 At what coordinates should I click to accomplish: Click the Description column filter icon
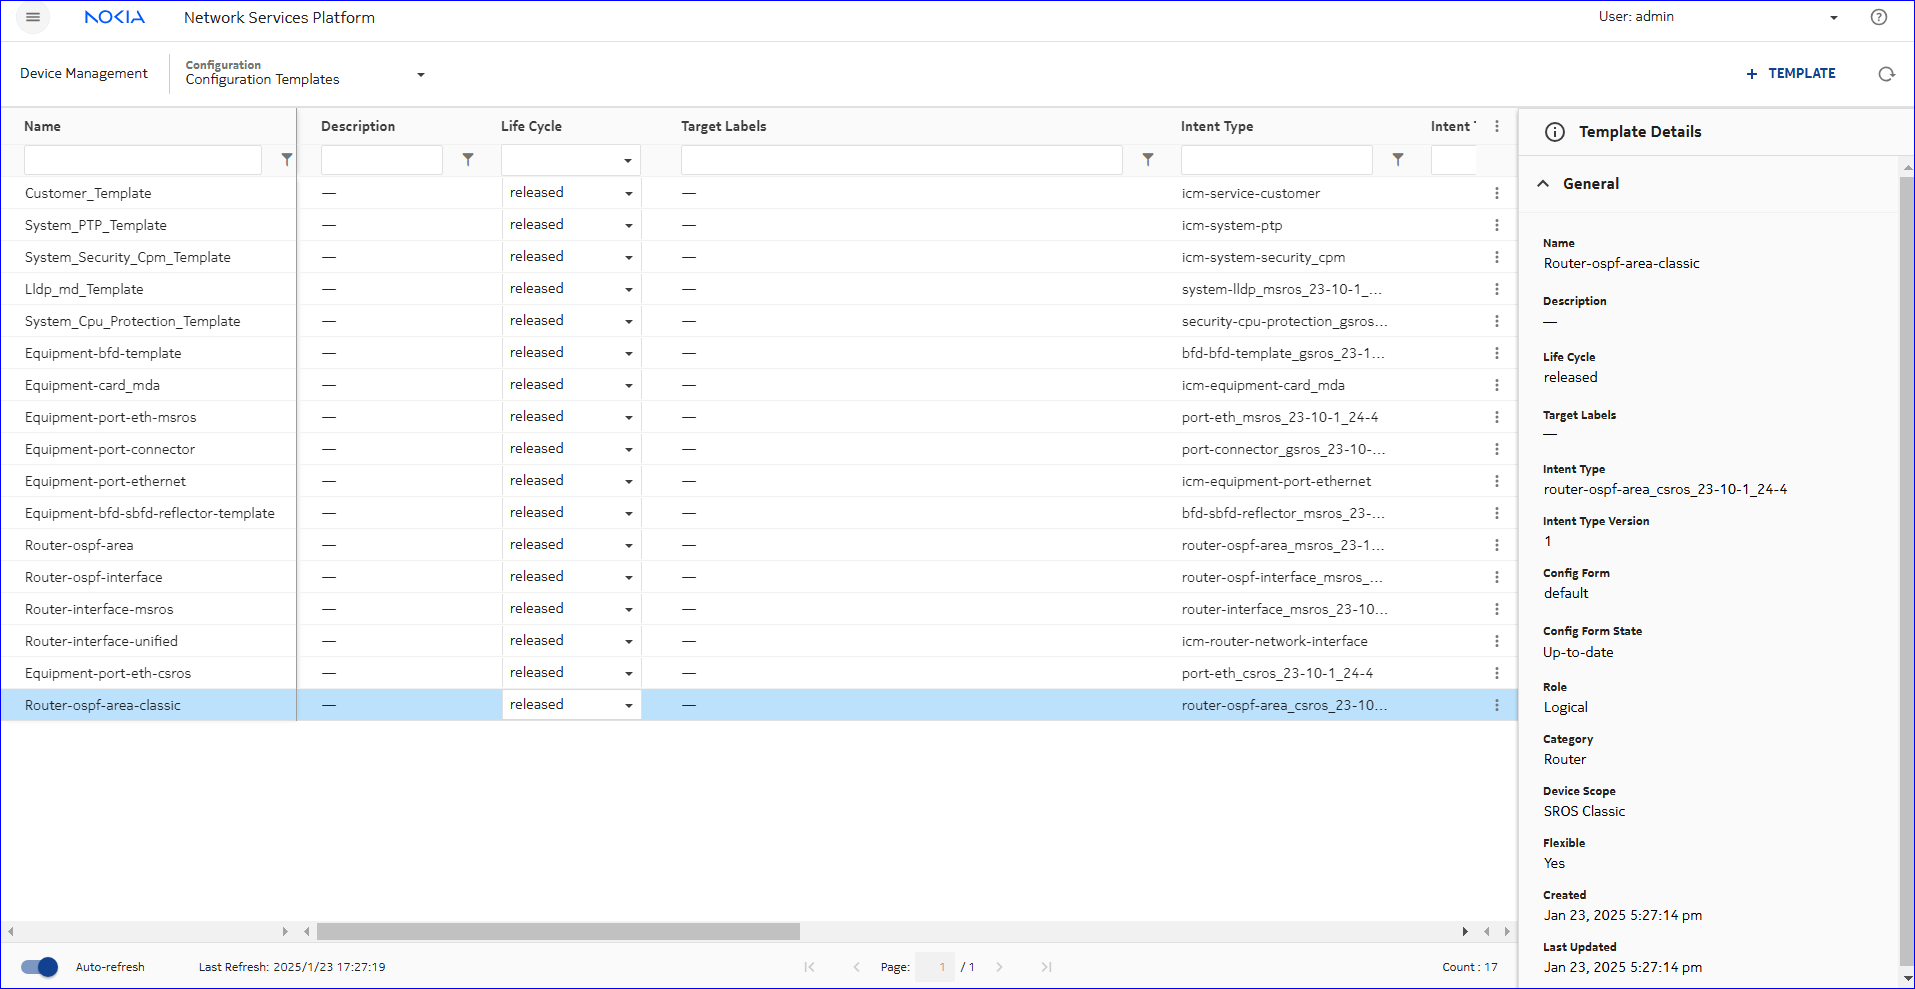(x=468, y=159)
